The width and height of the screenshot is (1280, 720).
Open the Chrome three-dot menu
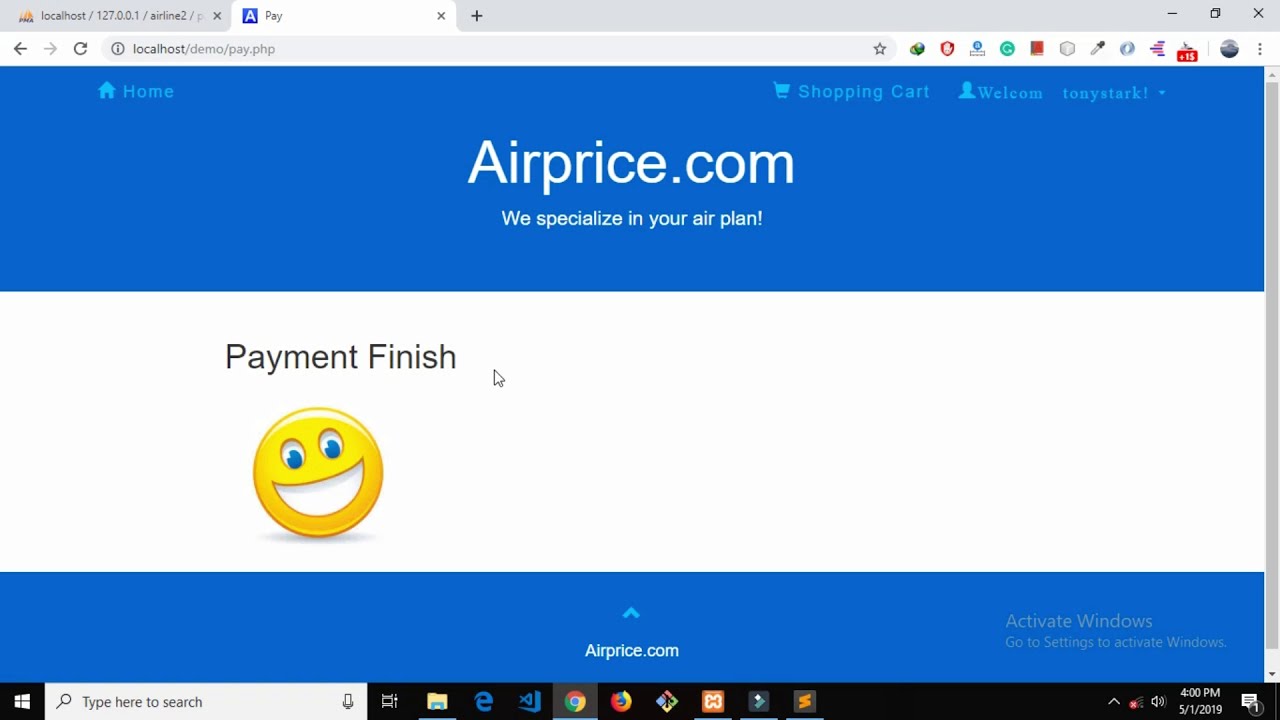click(x=1260, y=48)
